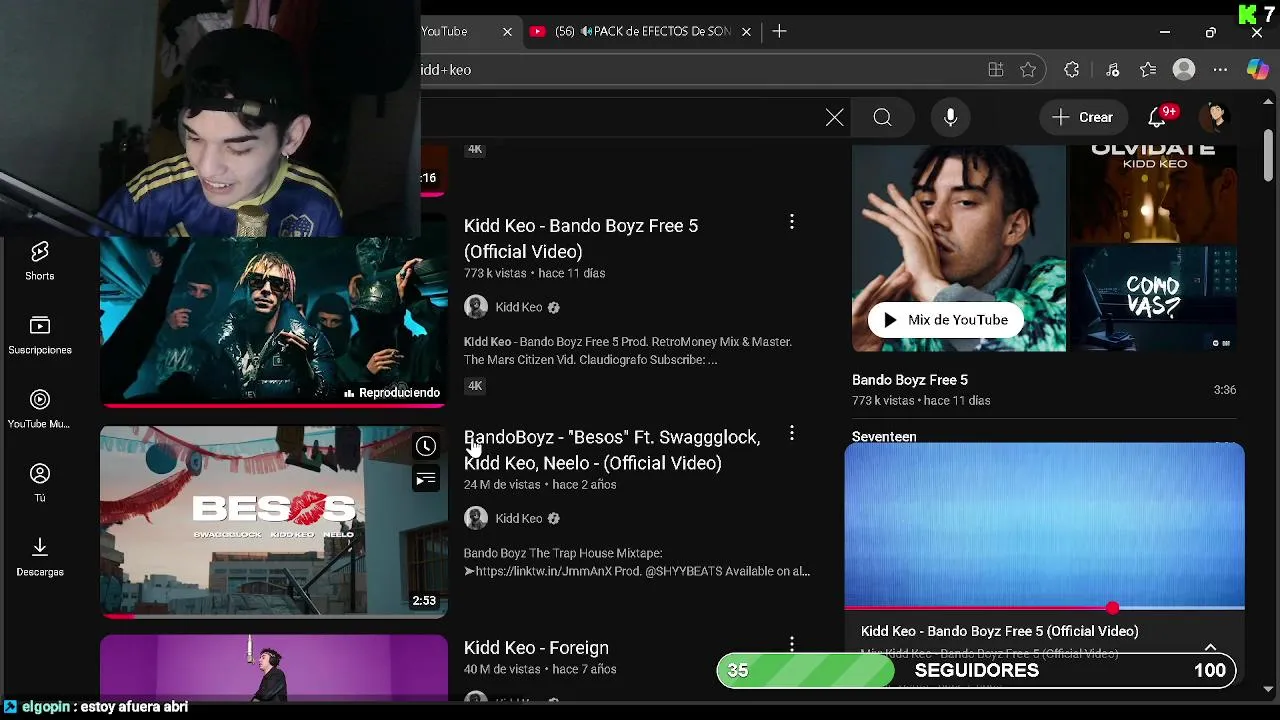The width and height of the screenshot is (1280, 720).
Task: Click the 'Seventeen' text
Action: click(884, 437)
